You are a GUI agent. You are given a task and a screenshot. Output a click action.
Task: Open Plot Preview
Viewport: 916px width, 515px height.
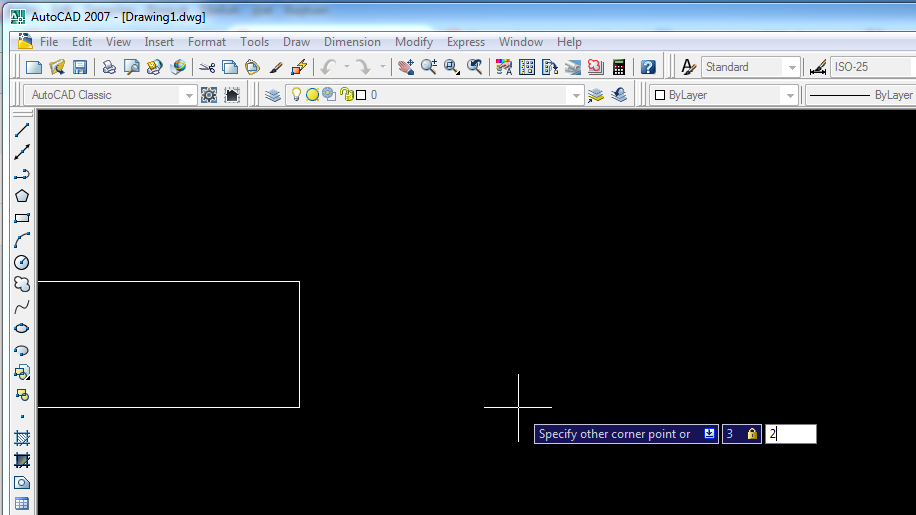132,67
